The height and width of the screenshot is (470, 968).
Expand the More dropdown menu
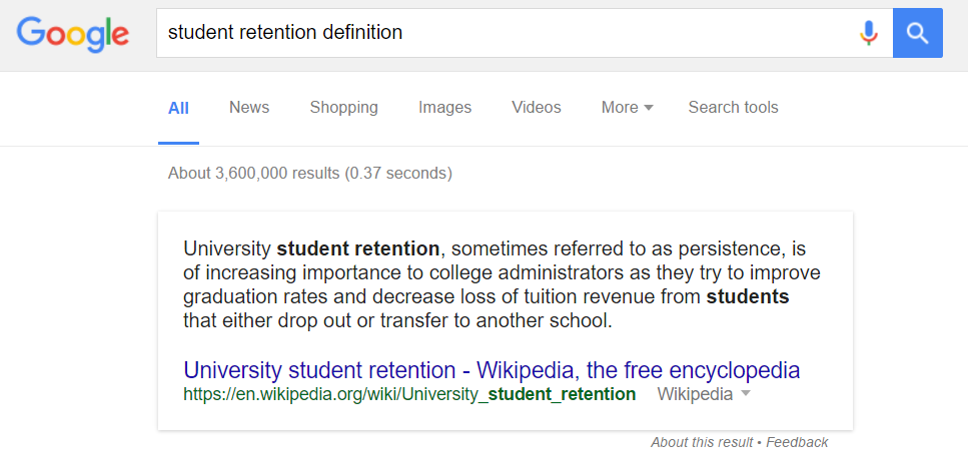[x=627, y=107]
